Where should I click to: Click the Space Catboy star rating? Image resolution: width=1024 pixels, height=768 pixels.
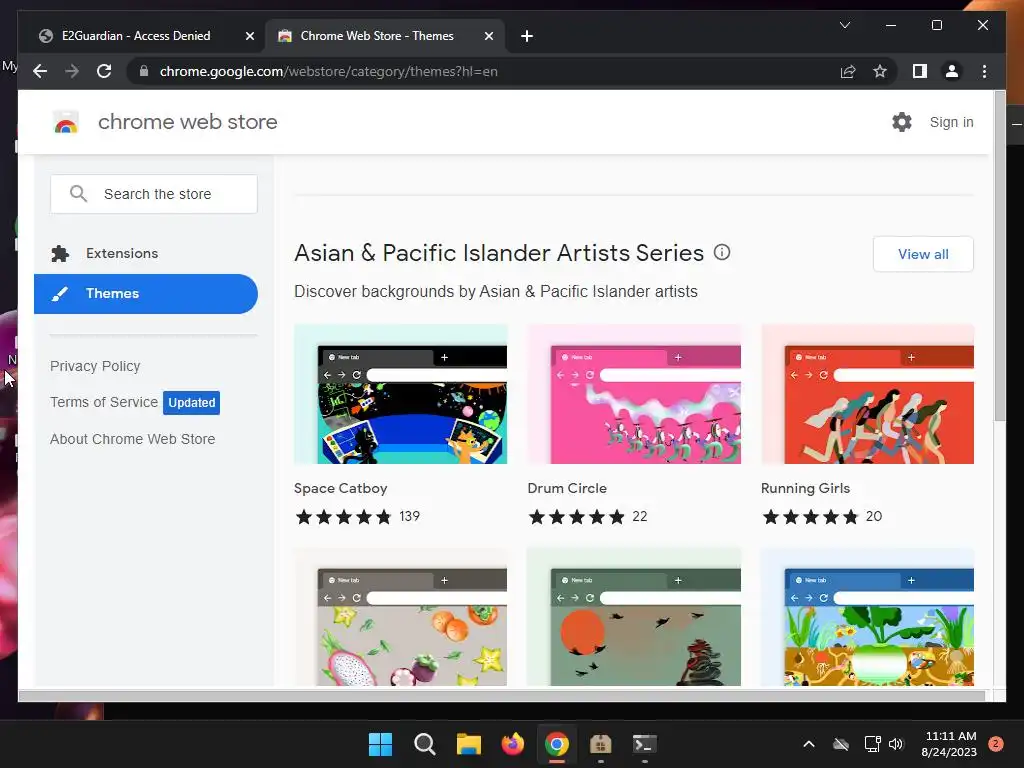[x=344, y=517]
